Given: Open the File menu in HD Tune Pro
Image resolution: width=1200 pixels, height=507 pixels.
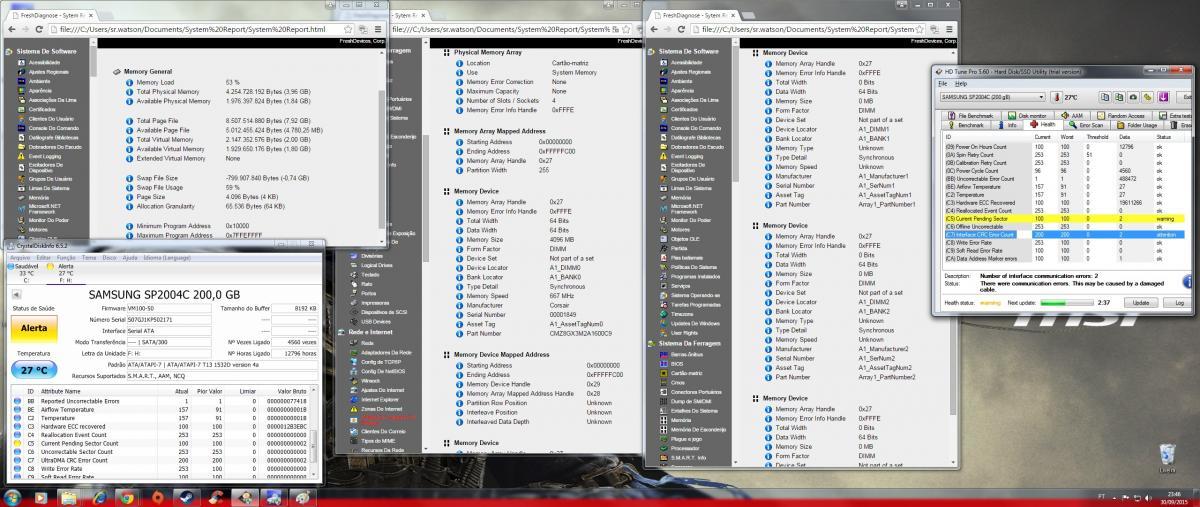Looking at the screenshot, I should click(x=943, y=84).
